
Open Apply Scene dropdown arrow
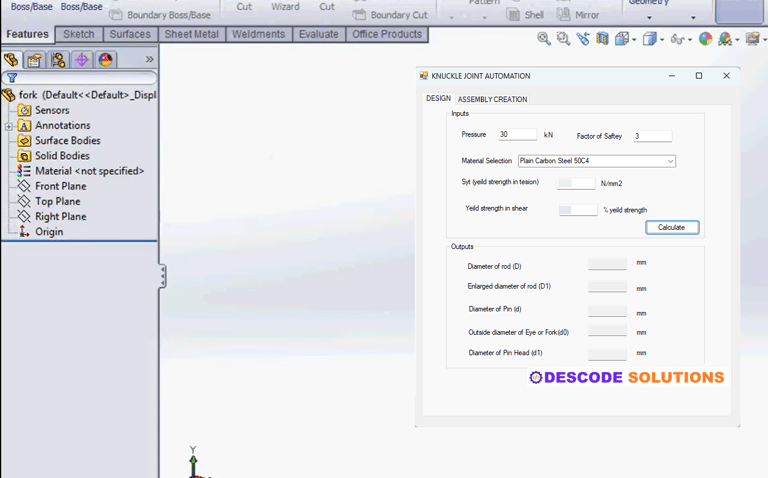(x=737, y=40)
